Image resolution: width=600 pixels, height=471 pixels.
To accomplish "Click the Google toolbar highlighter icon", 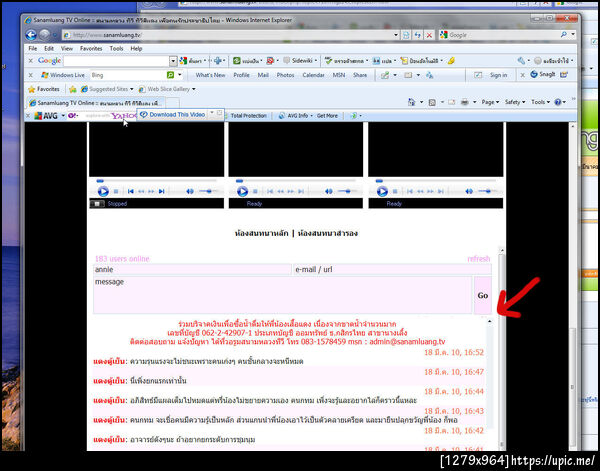I will pyautogui.click(x=451, y=61).
